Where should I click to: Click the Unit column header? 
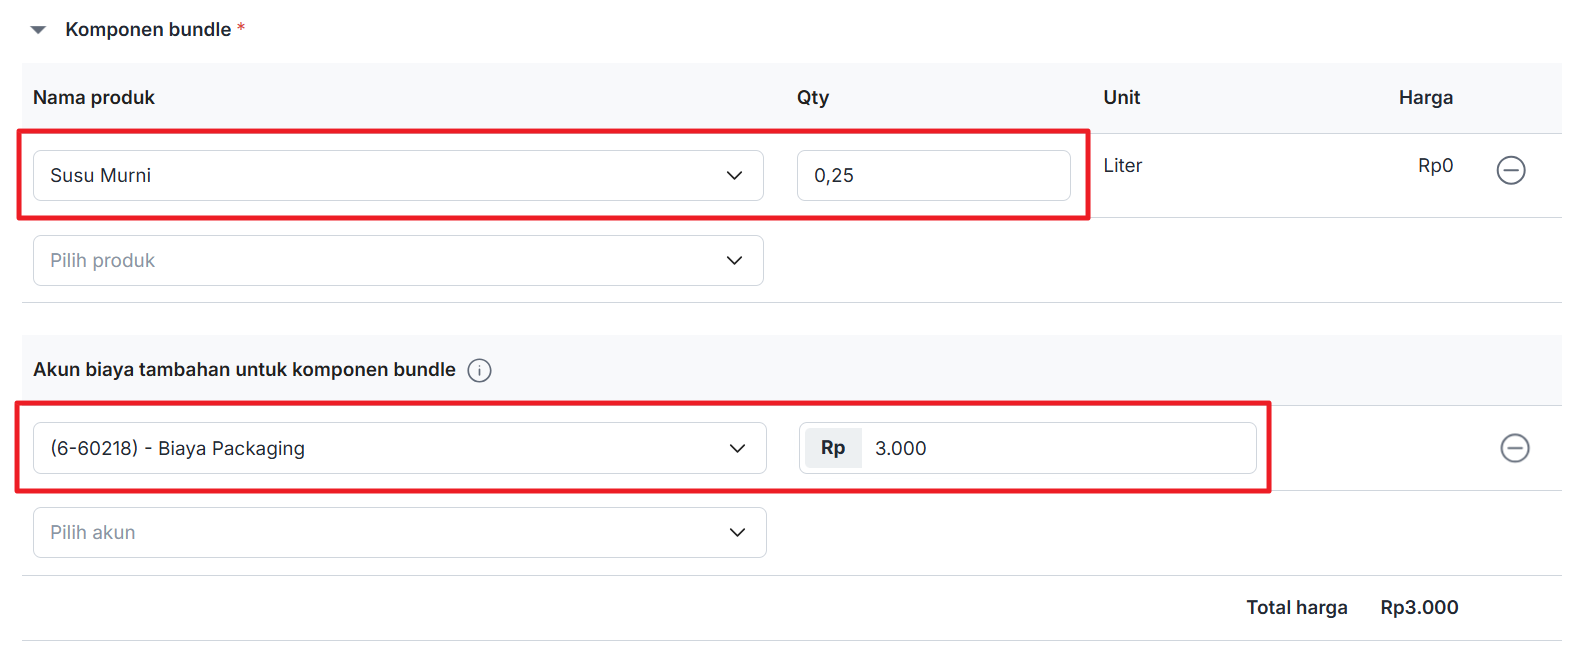[1121, 98]
